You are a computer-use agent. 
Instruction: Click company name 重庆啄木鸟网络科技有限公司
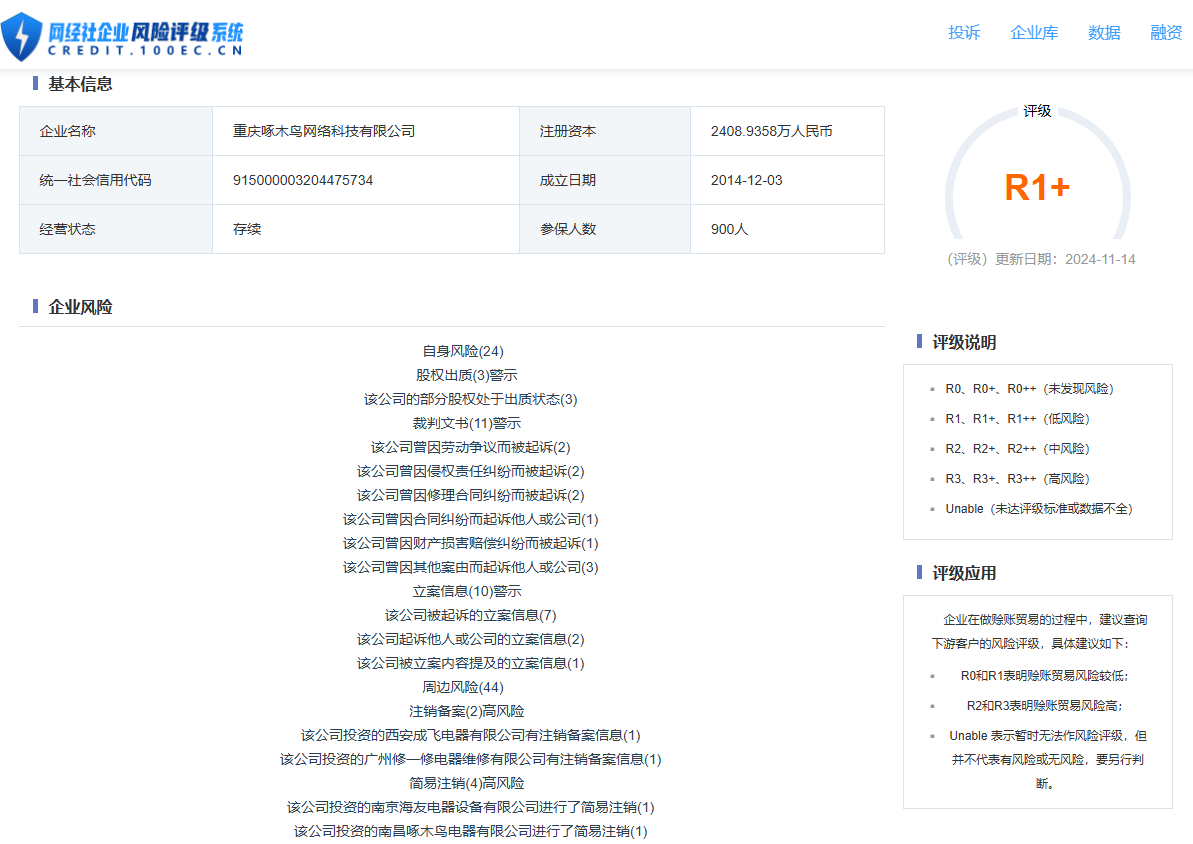click(324, 131)
